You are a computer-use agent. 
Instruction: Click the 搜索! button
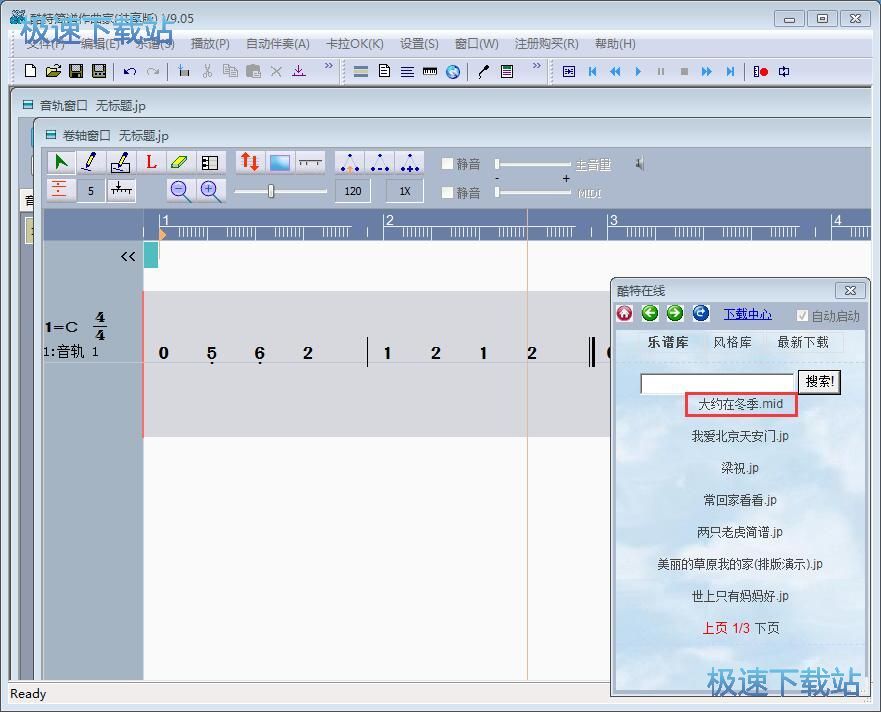(x=818, y=382)
